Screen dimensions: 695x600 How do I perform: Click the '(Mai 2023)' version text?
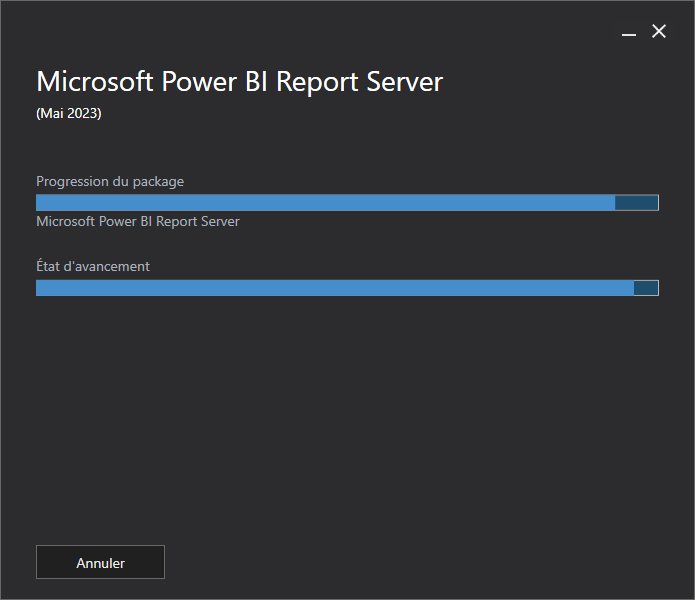pos(69,113)
